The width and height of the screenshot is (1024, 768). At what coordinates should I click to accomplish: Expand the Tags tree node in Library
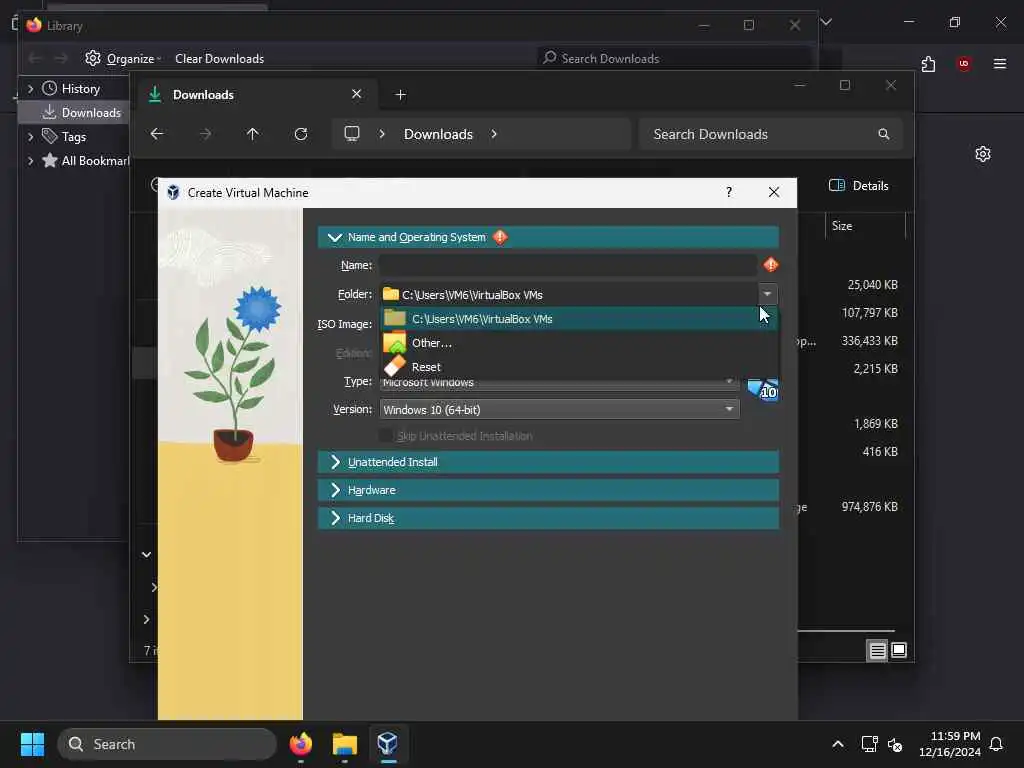coord(30,136)
